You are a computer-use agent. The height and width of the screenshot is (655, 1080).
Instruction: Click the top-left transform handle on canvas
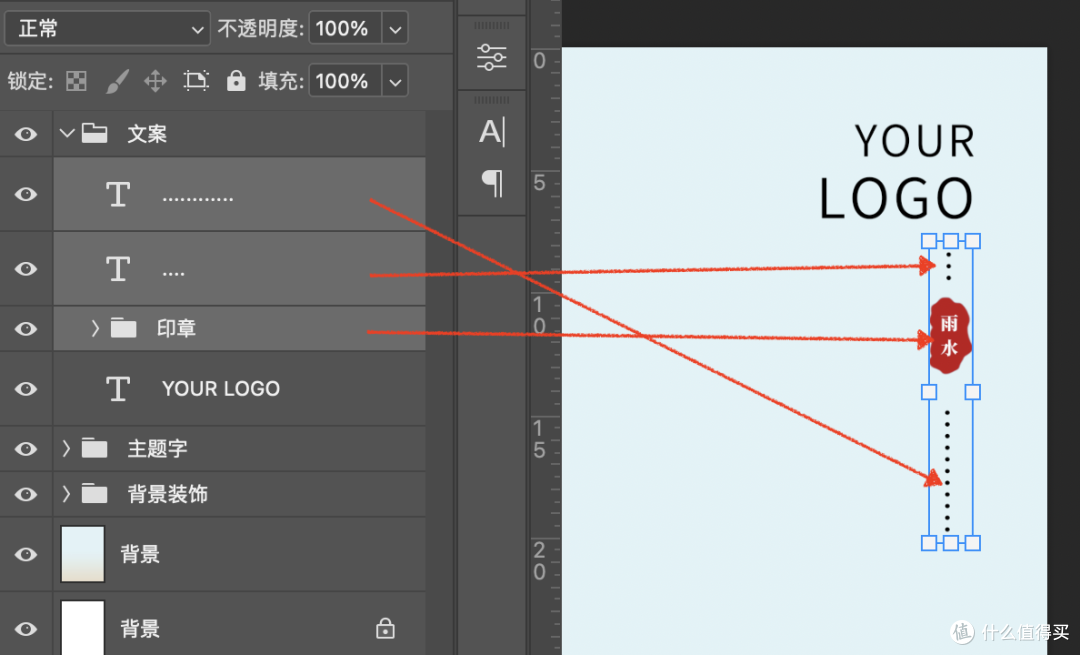point(929,241)
